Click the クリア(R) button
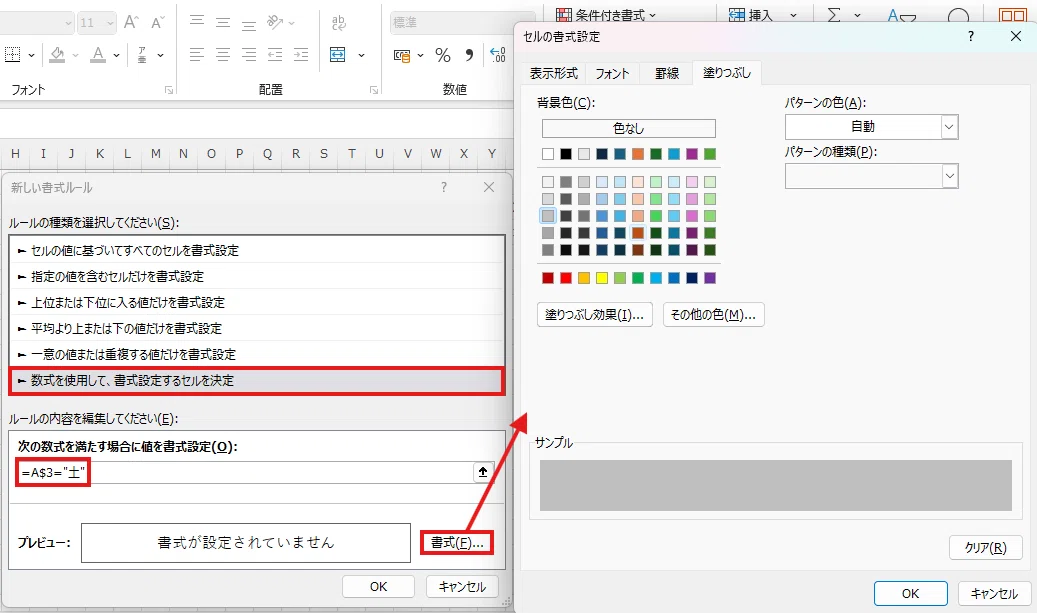 [x=985, y=548]
